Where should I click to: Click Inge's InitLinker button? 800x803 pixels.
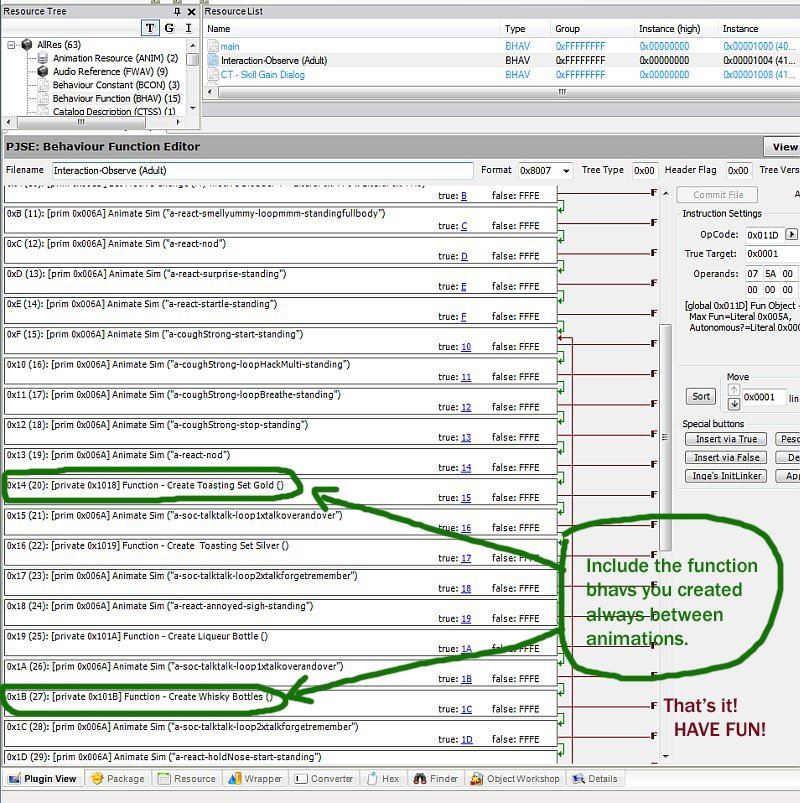(726, 476)
